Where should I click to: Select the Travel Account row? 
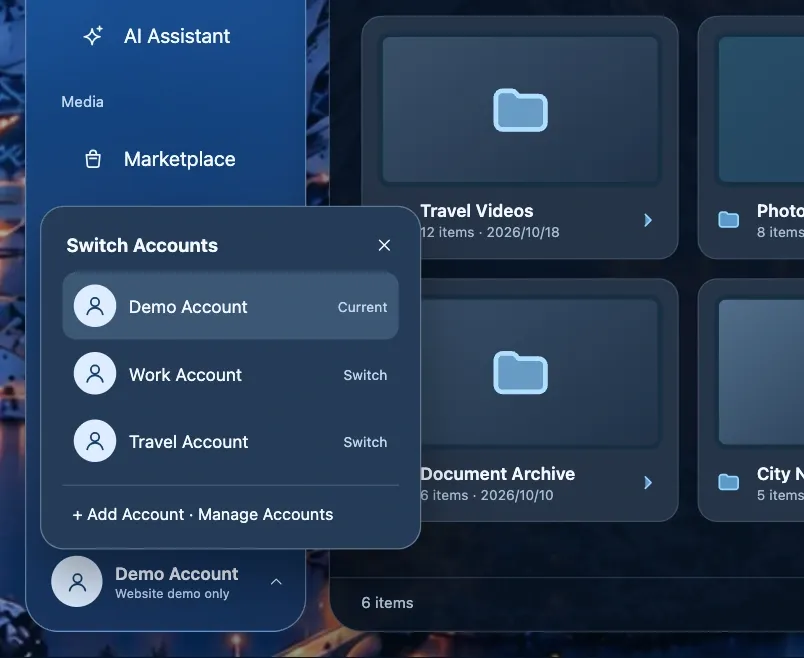tap(230, 441)
